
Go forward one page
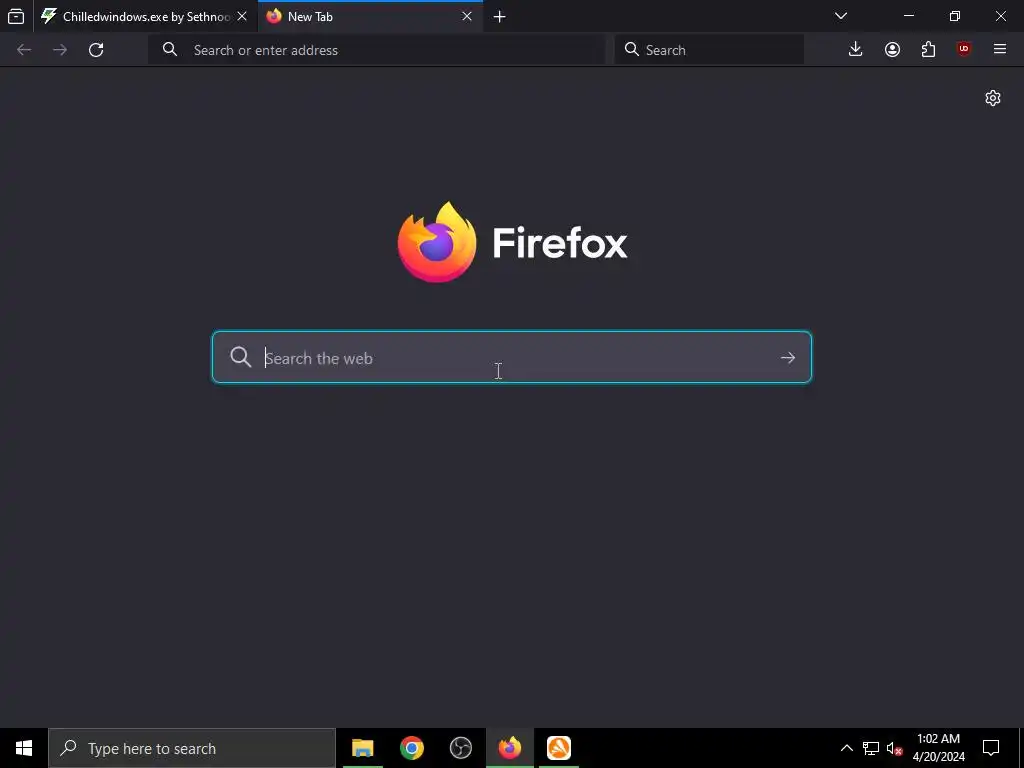[x=60, y=50]
